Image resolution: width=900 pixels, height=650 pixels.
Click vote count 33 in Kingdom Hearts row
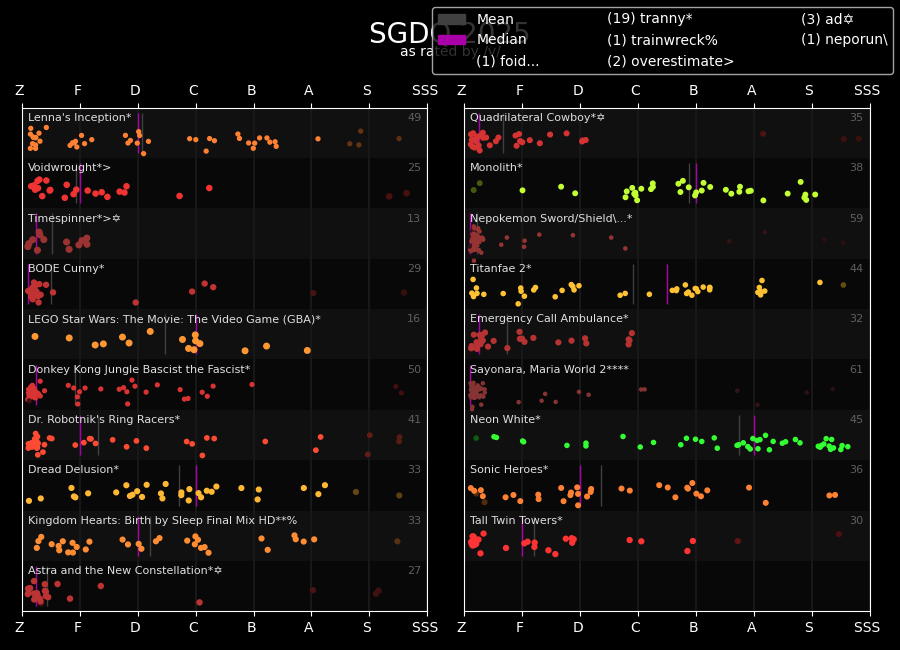click(x=414, y=520)
